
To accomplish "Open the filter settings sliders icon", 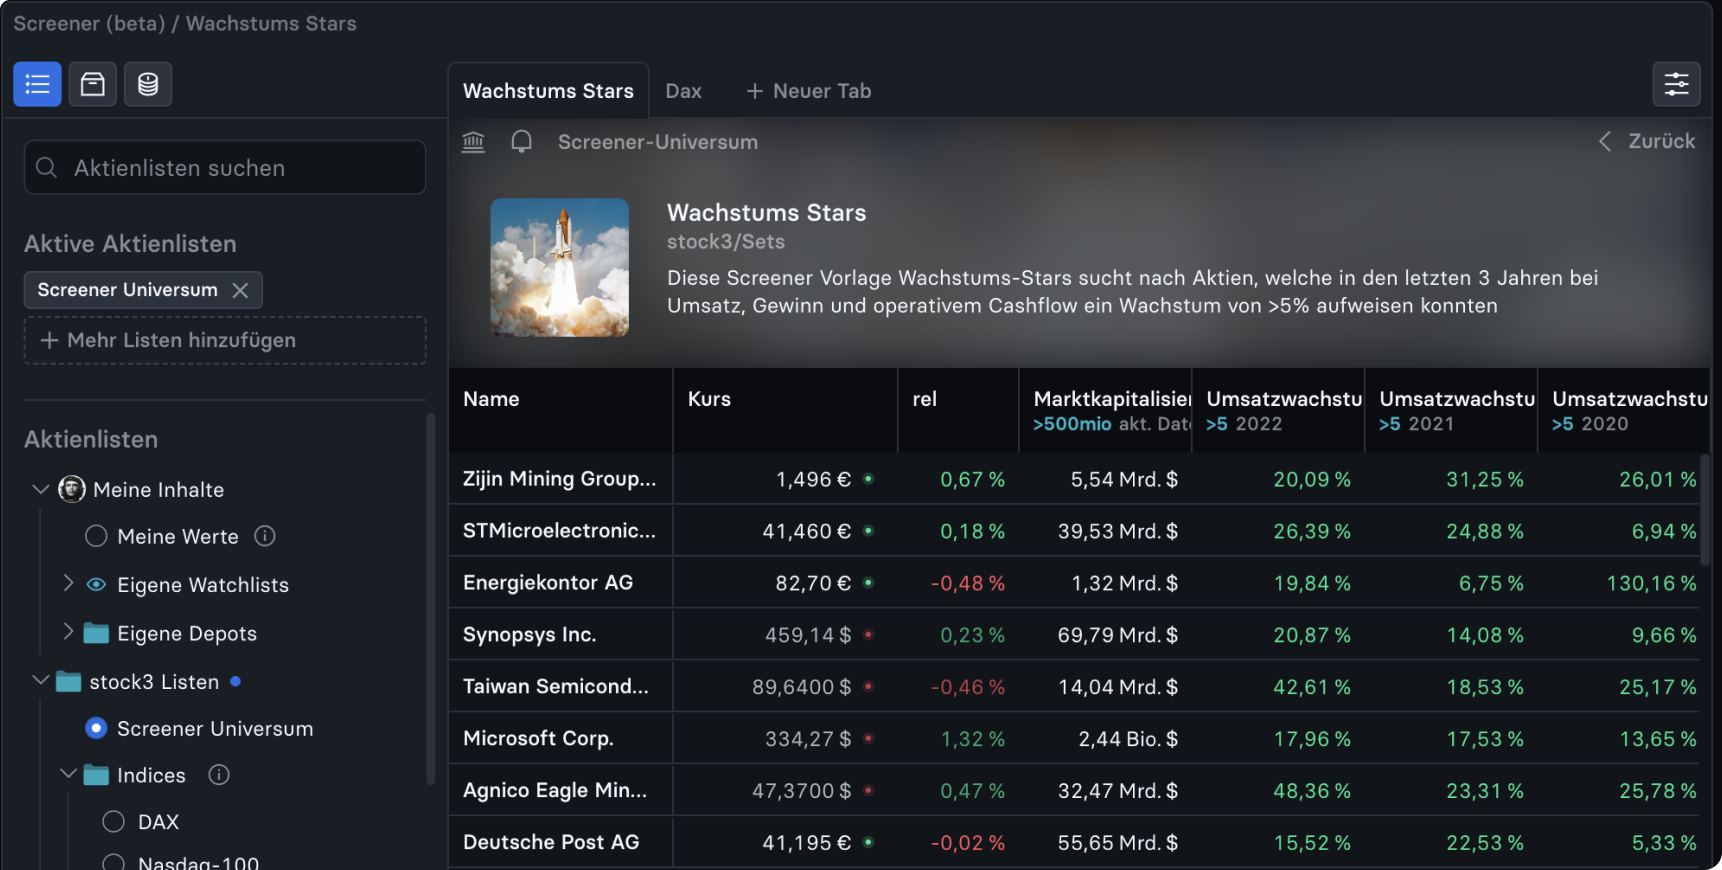I will click(x=1677, y=84).
